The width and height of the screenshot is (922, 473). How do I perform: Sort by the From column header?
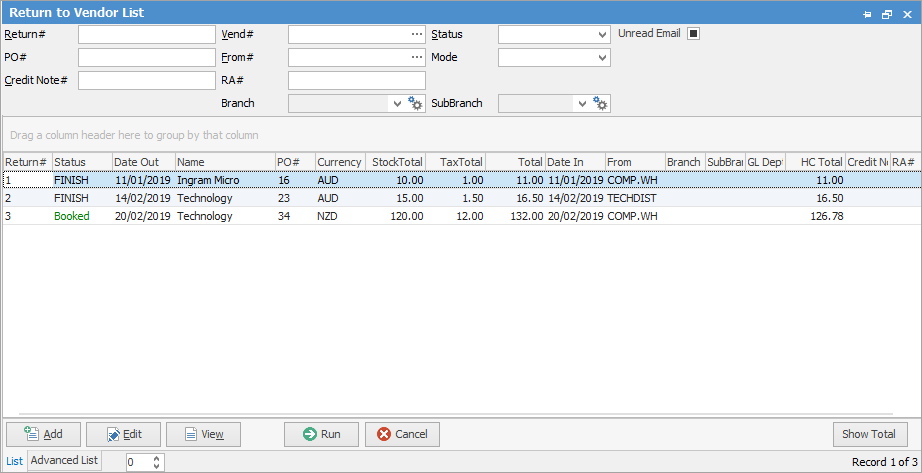click(636, 162)
